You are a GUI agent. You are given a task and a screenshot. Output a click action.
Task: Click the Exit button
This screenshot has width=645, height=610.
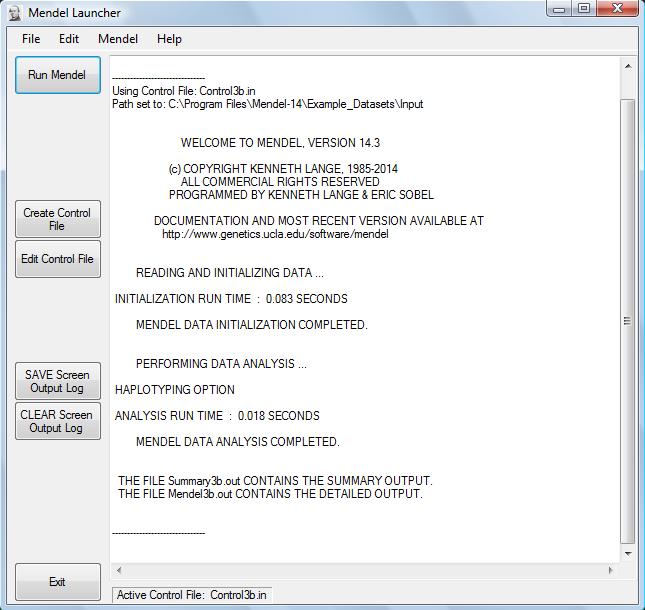click(x=57, y=582)
